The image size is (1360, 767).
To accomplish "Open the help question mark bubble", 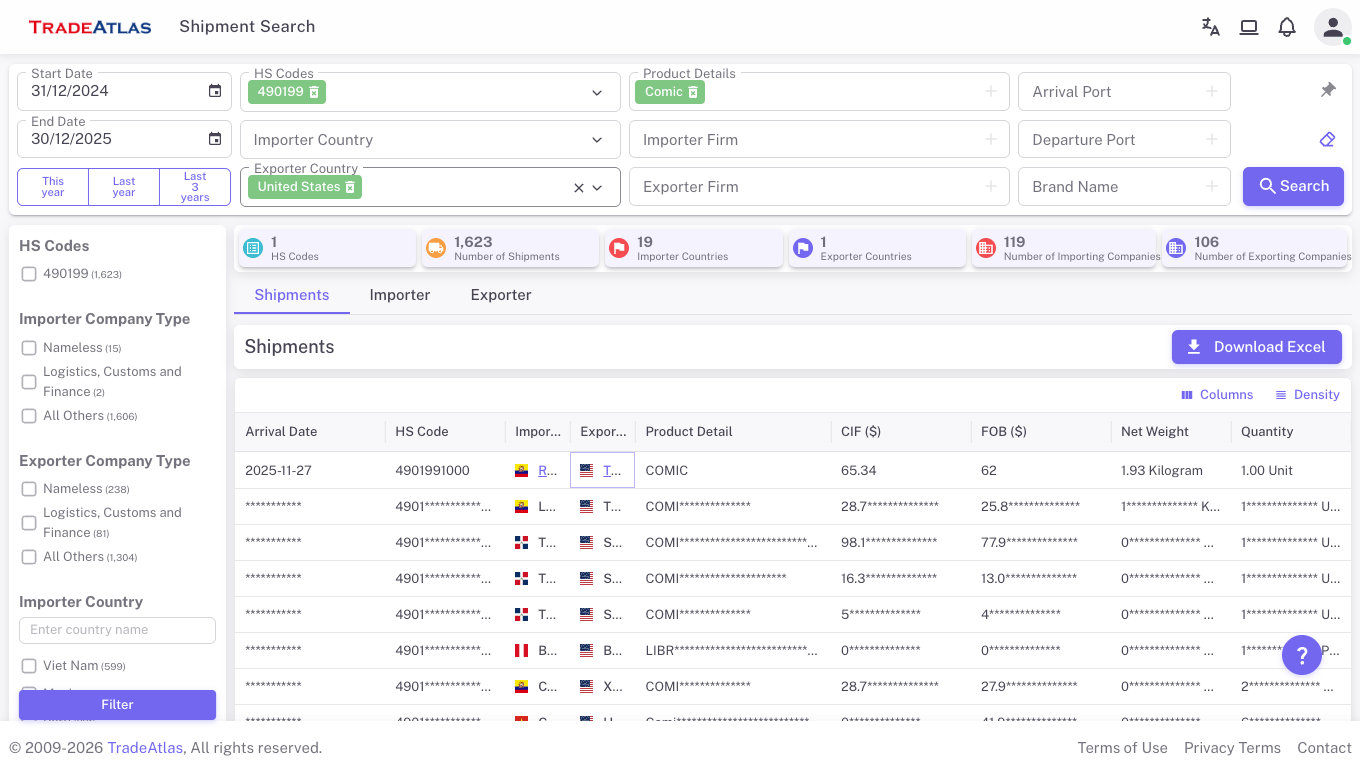I will click(x=1302, y=655).
